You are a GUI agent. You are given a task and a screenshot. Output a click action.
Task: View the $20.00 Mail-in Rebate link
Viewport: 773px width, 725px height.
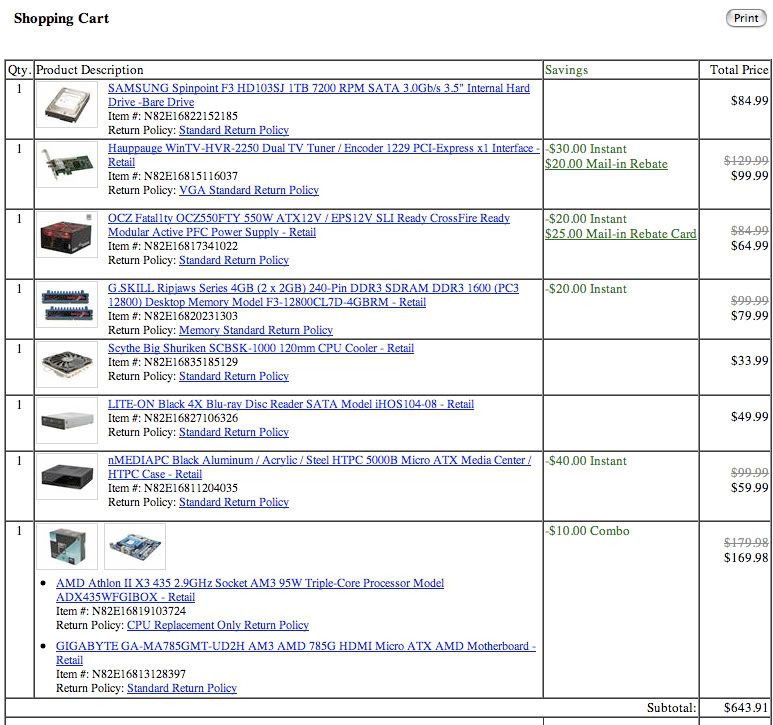click(606, 164)
